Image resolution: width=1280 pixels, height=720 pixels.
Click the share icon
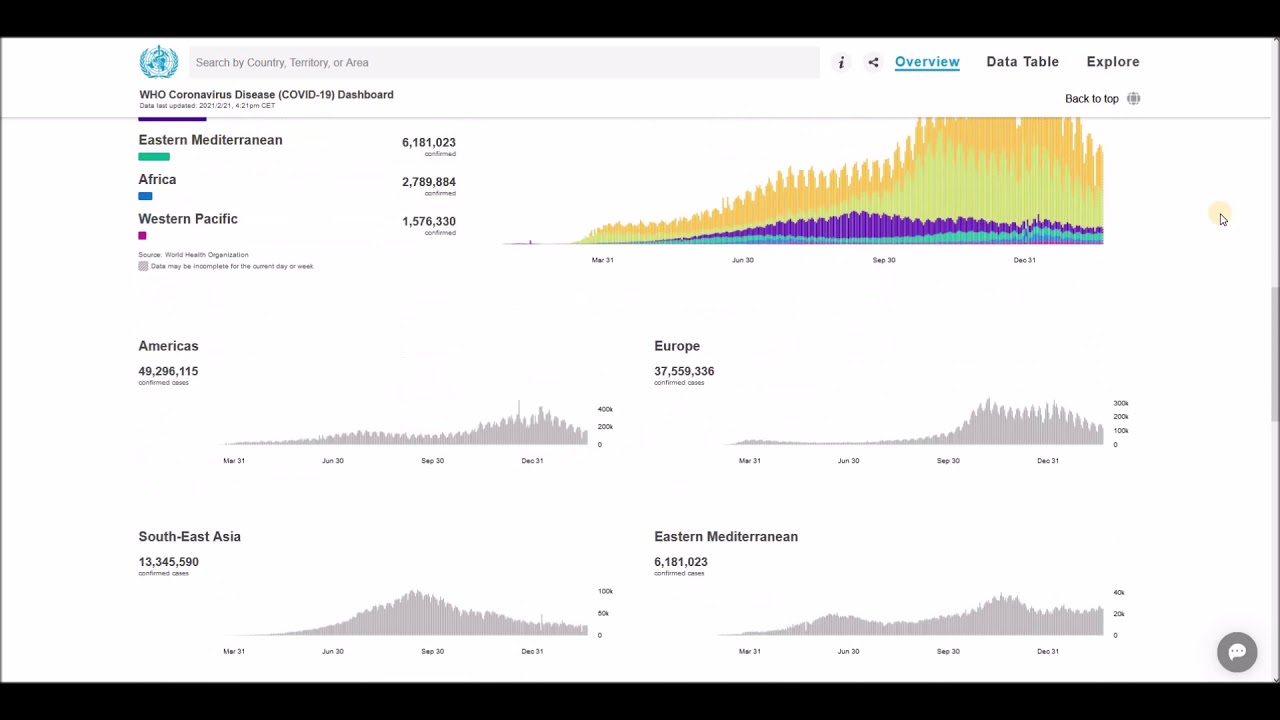pyautogui.click(x=873, y=62)
